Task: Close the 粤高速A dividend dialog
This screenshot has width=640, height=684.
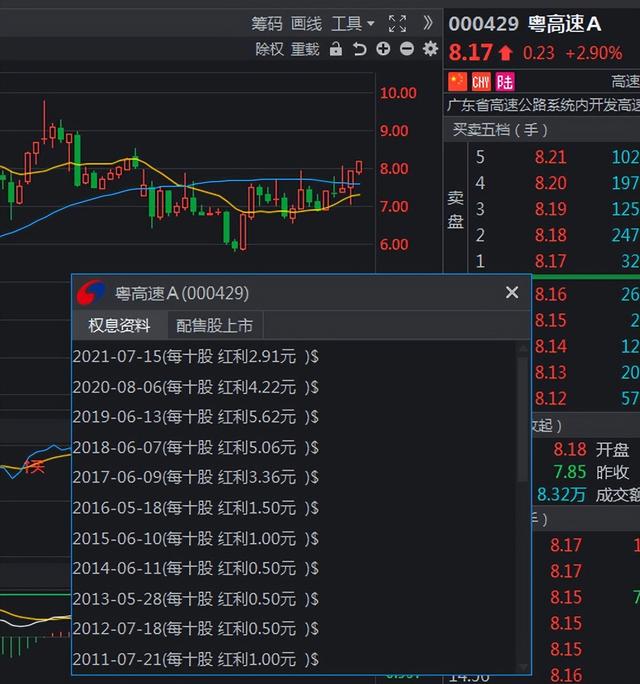Action: pyautogui.click(x=512, y=292)
